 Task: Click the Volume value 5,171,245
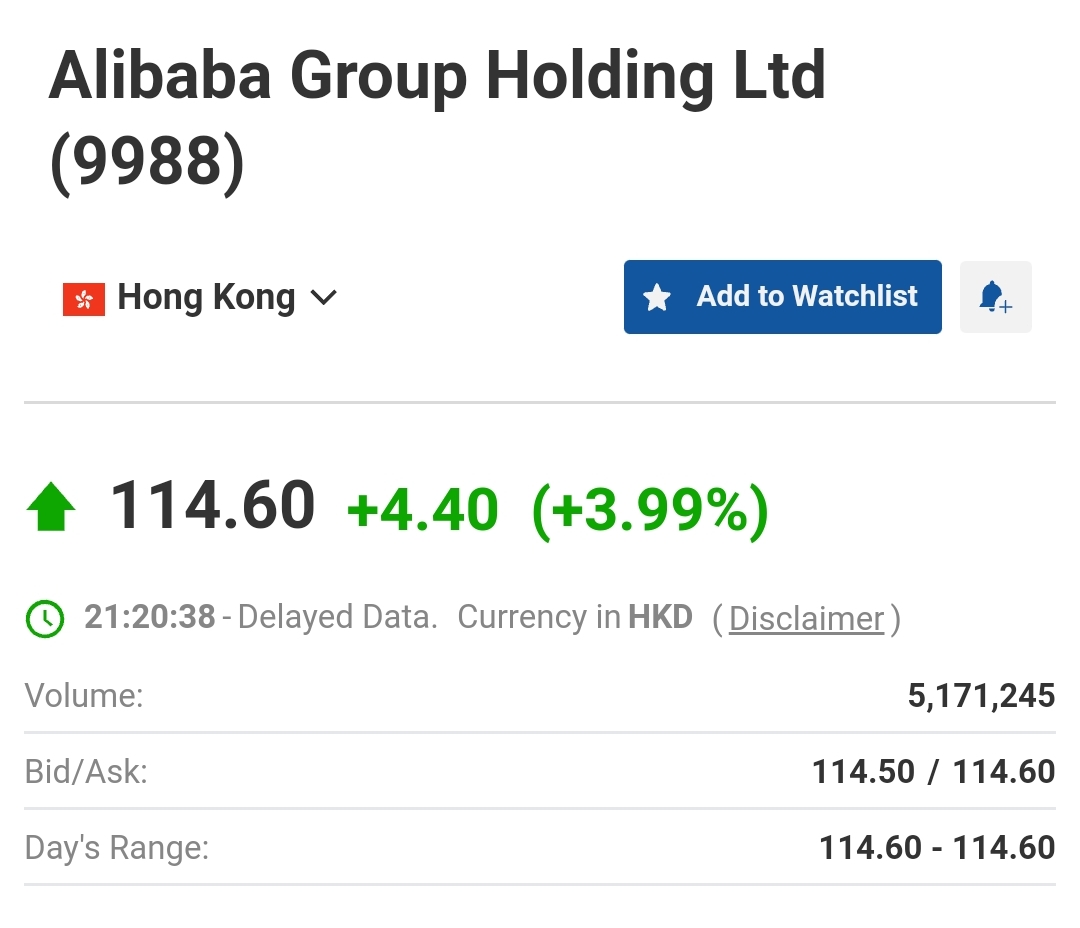coord(981,696)
